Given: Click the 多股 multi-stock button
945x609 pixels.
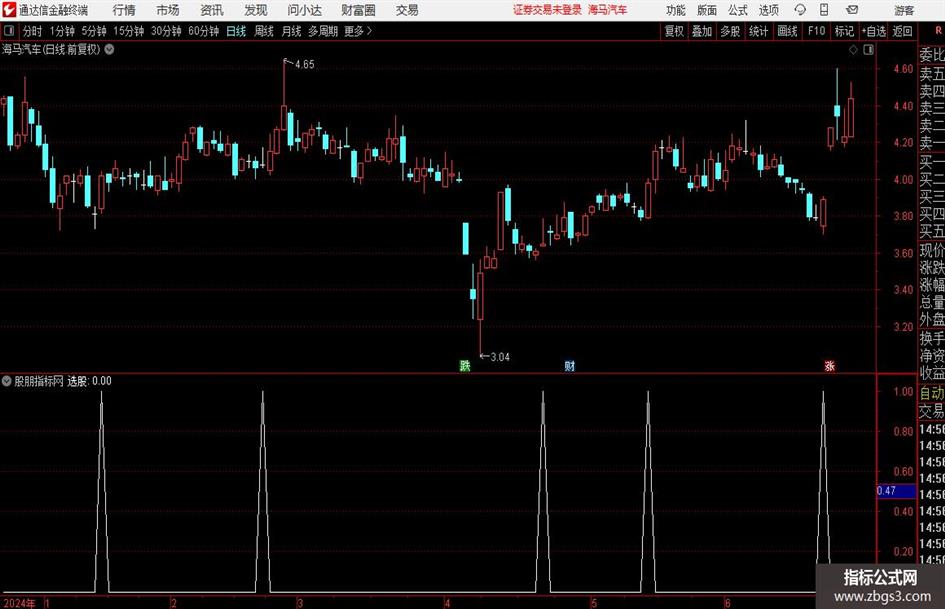Looking at the screenshot, I should [x=730, y=31].
